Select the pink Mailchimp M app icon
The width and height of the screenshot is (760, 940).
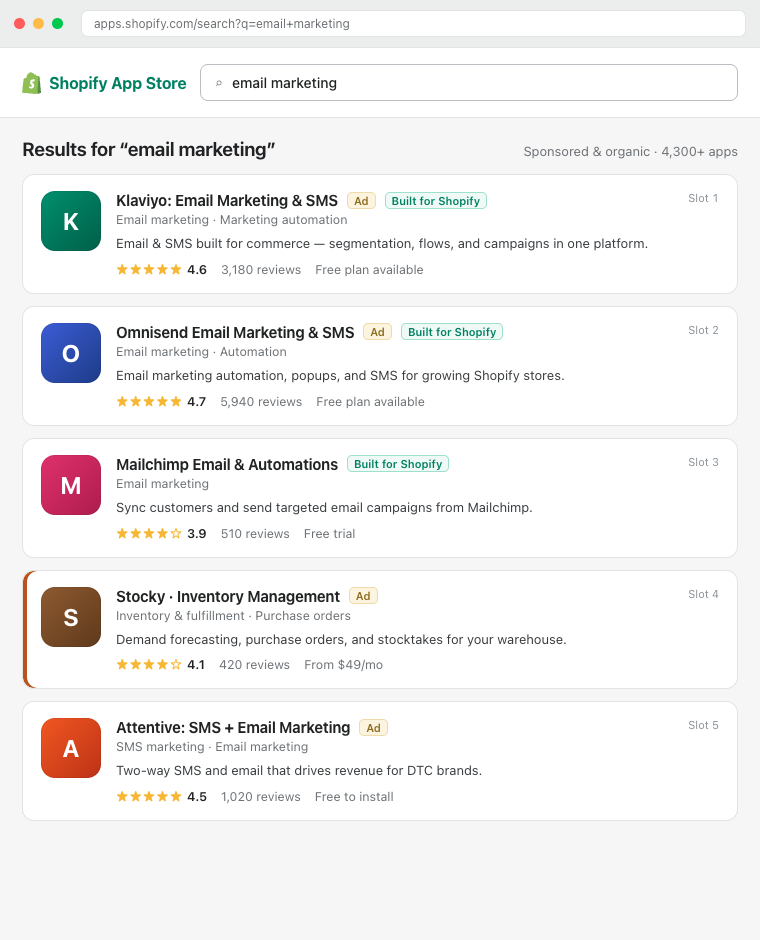pyautogui.click(x=71, y=485)
